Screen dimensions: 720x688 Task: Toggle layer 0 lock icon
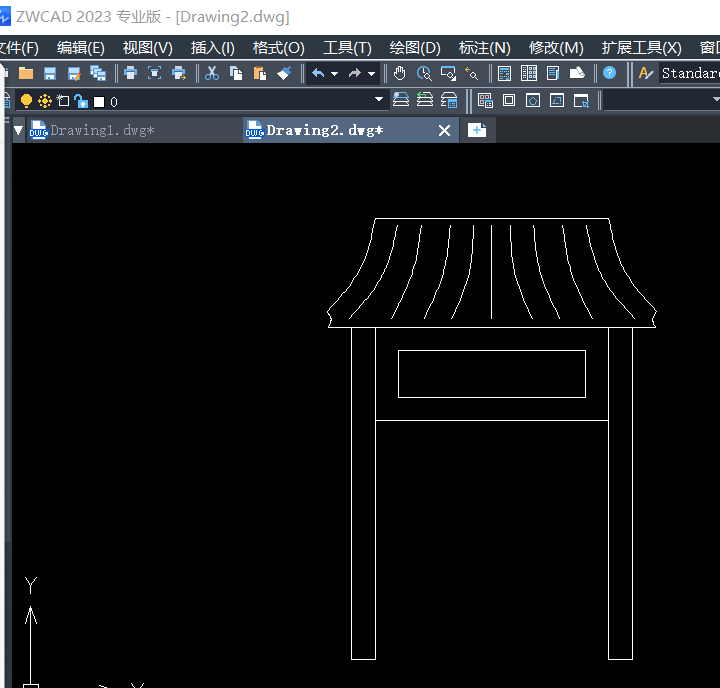(x=81, y=101)
